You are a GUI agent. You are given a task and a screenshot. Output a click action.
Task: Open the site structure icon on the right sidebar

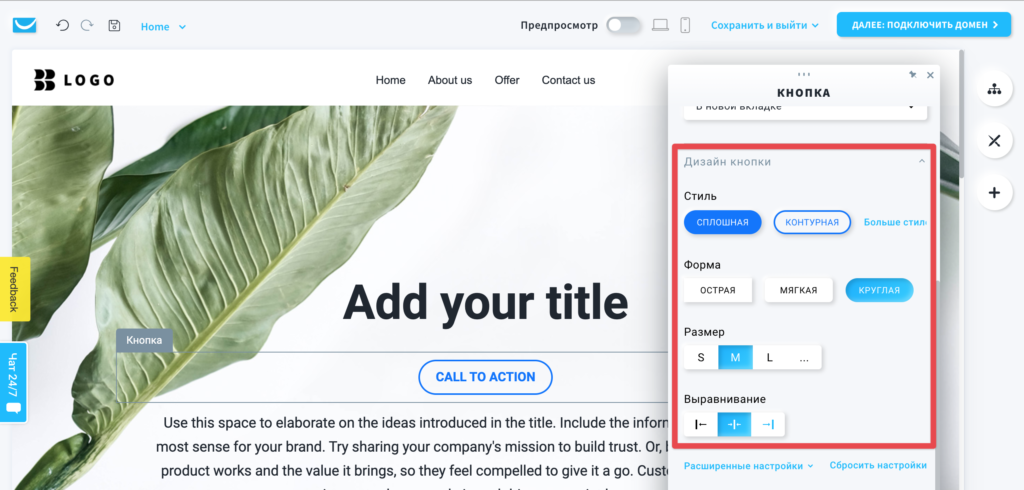pyautogui.click(x=994, y=90)
